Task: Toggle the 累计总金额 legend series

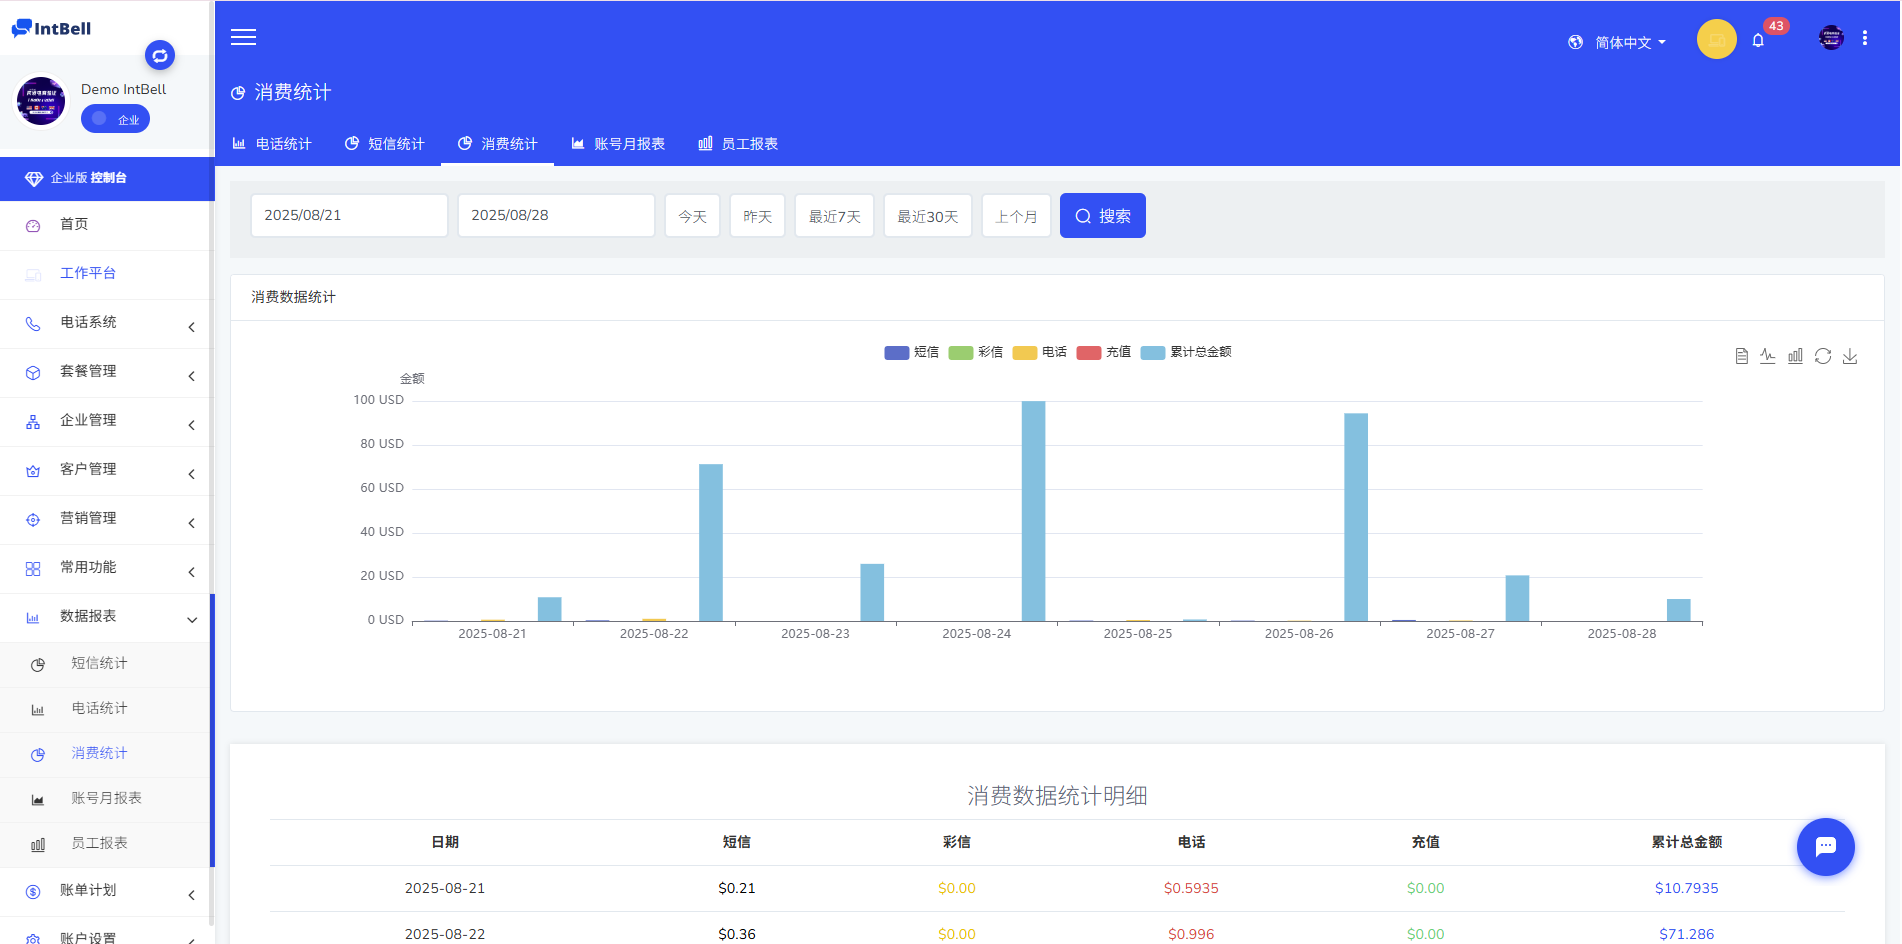Action: click(1186, 352)
